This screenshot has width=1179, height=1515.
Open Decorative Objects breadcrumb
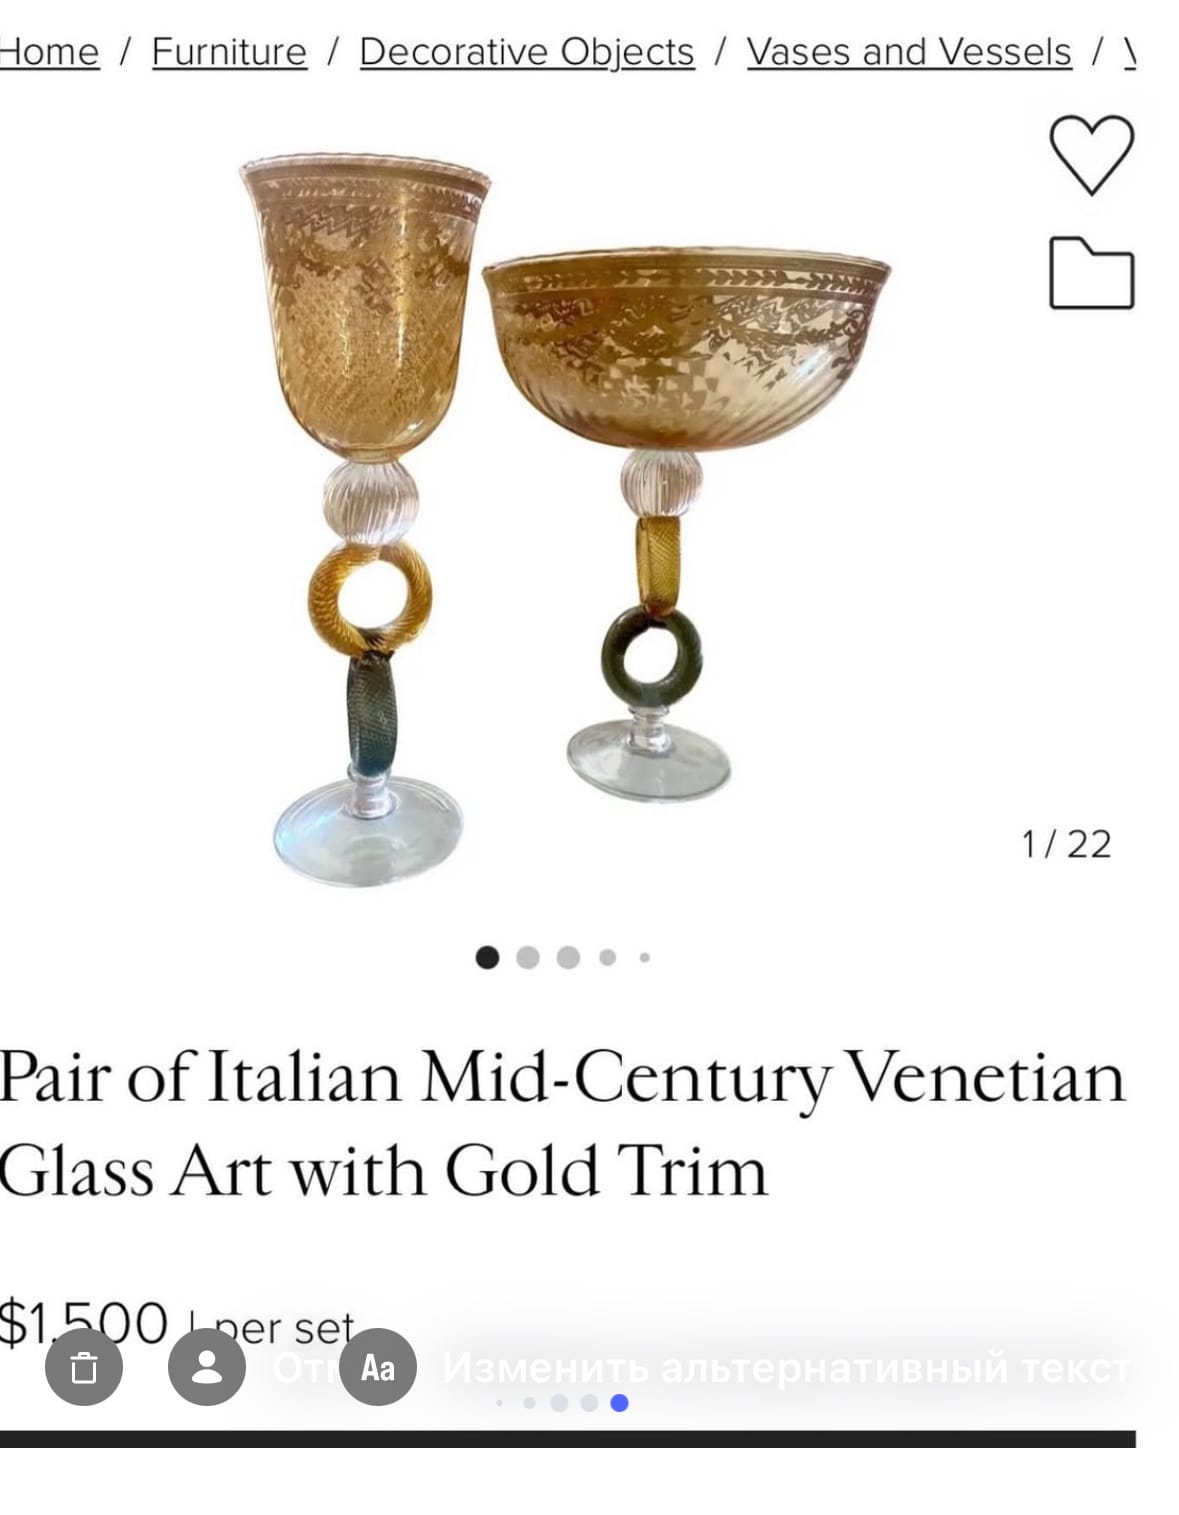pos(527,51)
